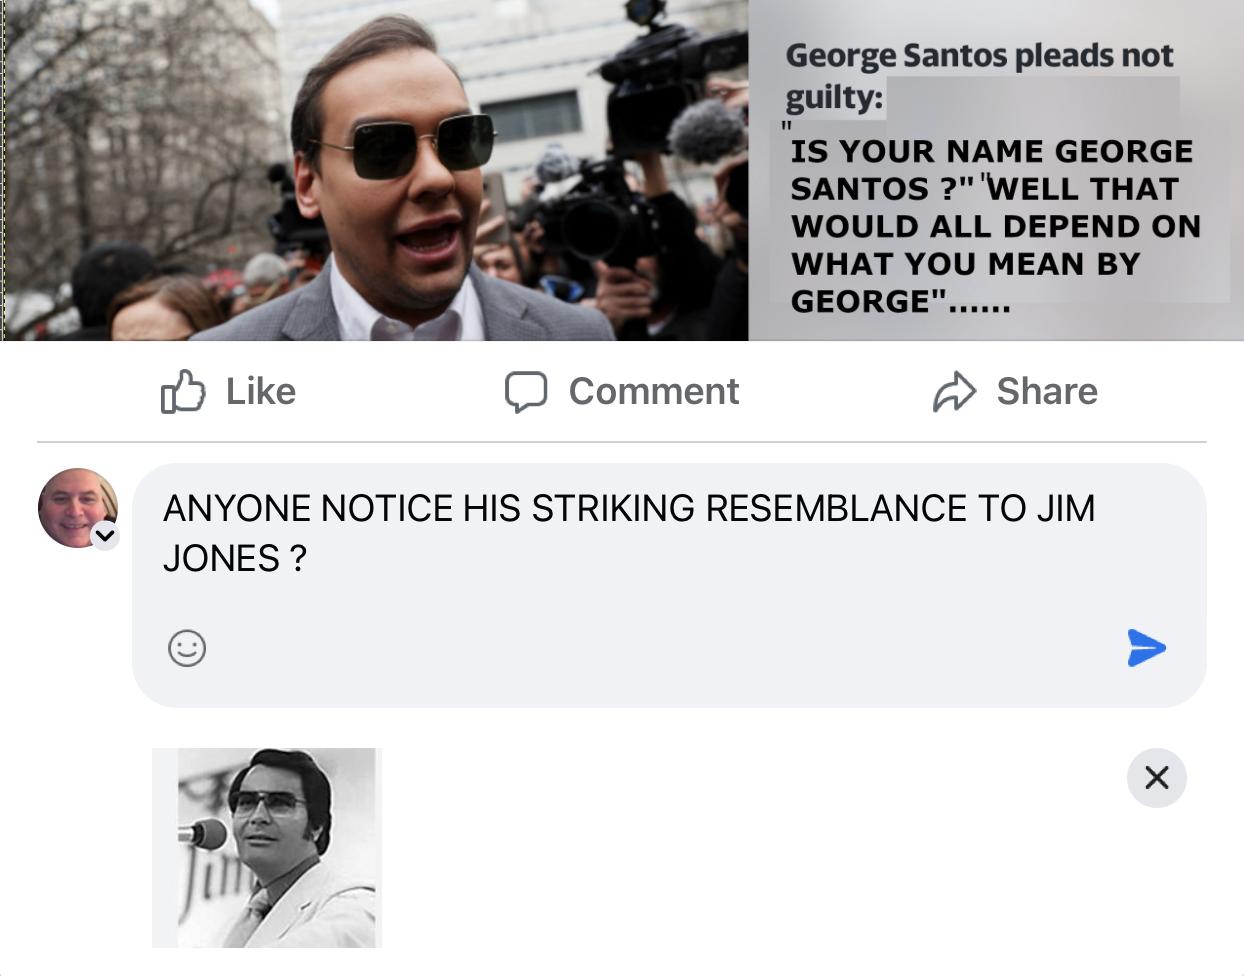Select the Comment action label

click(x=654, y=391)
